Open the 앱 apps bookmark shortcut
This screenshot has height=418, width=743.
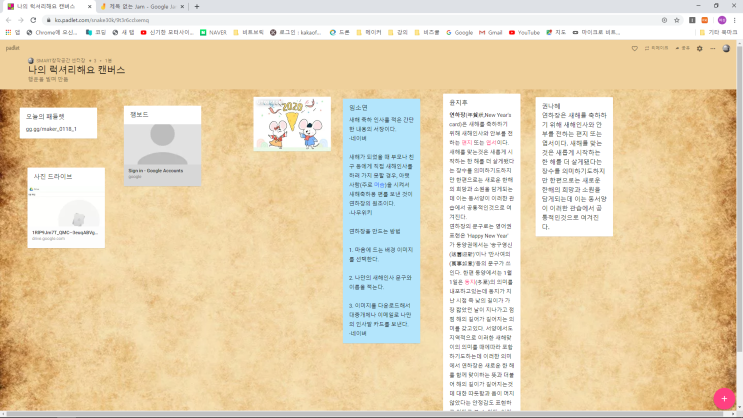coord(13,32)
